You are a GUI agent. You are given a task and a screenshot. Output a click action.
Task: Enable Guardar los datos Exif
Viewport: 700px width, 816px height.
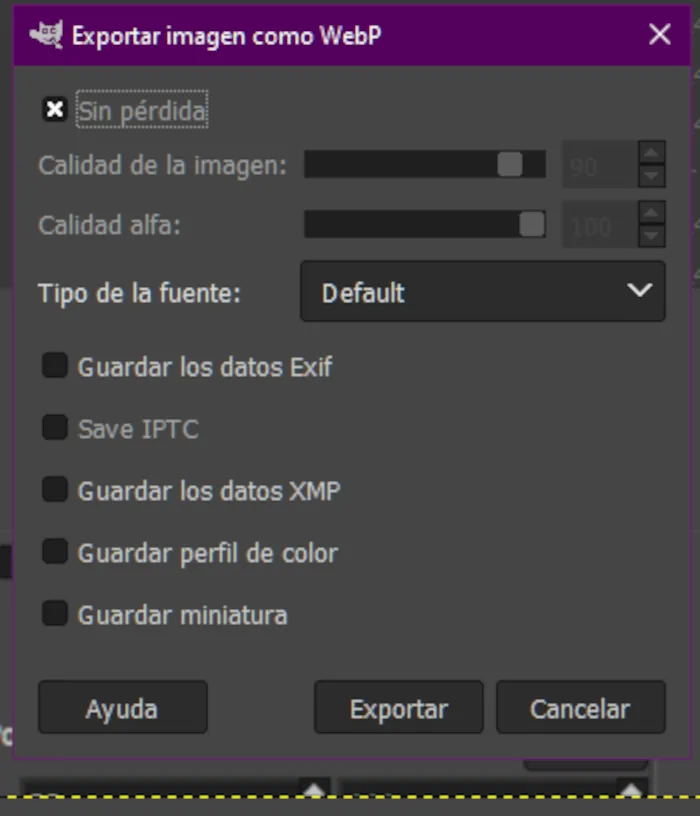[55, 367]
